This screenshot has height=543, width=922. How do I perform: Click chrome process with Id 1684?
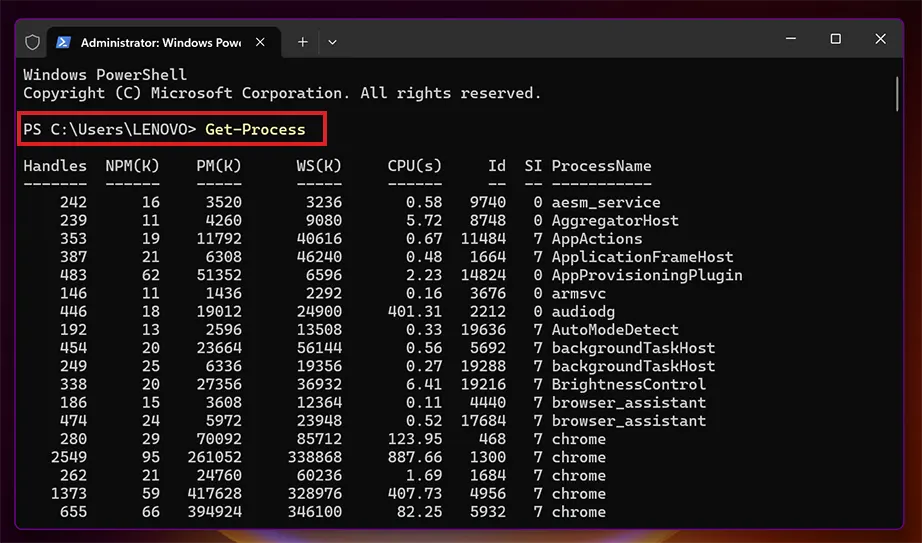pos(579,476)
